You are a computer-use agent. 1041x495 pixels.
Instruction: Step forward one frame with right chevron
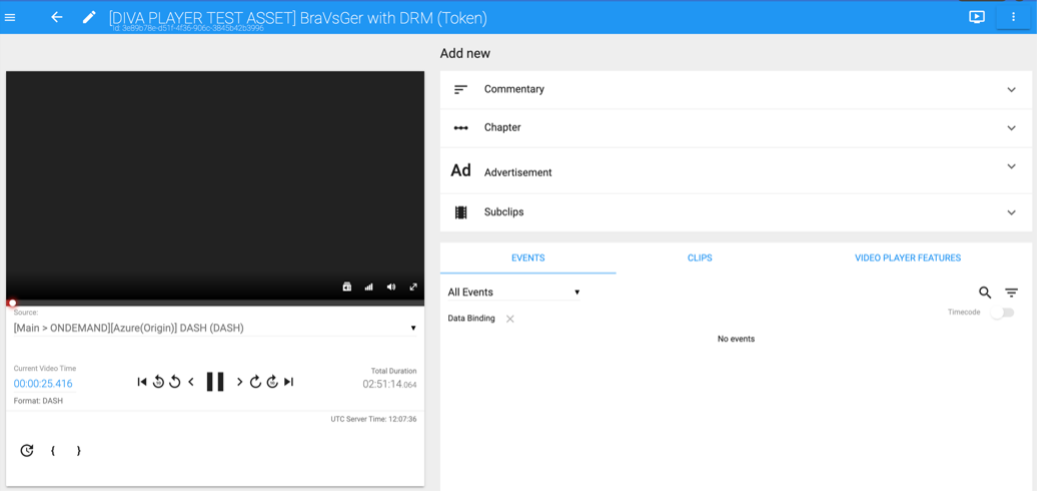point(240,382)
